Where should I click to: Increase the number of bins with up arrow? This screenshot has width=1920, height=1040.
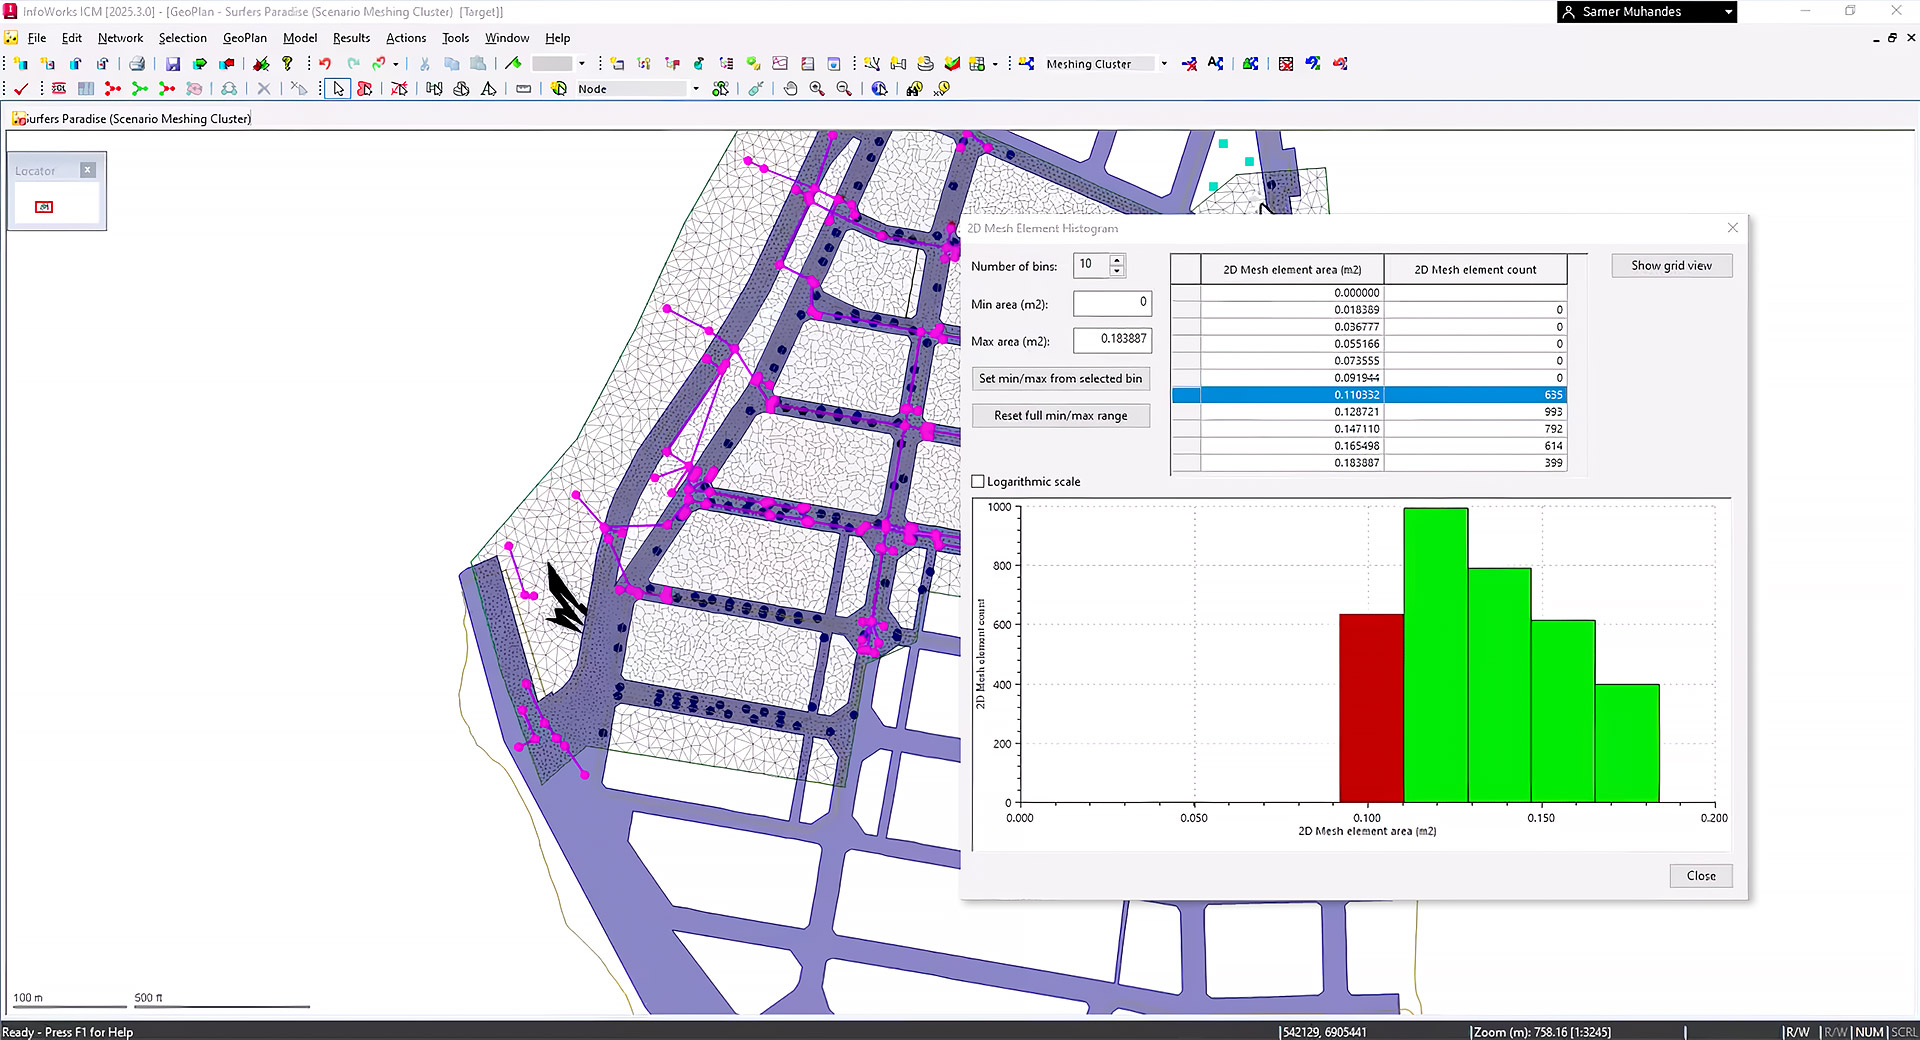point(1117,260)
